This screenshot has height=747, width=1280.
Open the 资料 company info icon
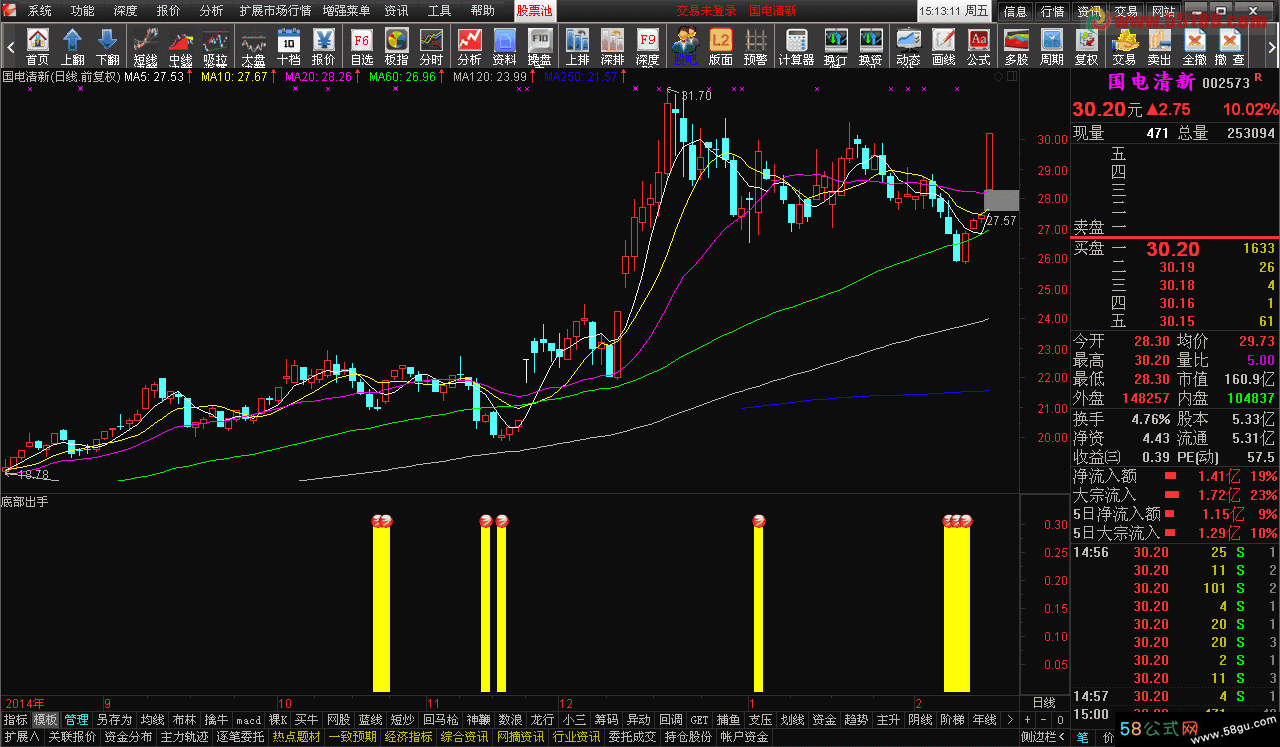point(504,46)
